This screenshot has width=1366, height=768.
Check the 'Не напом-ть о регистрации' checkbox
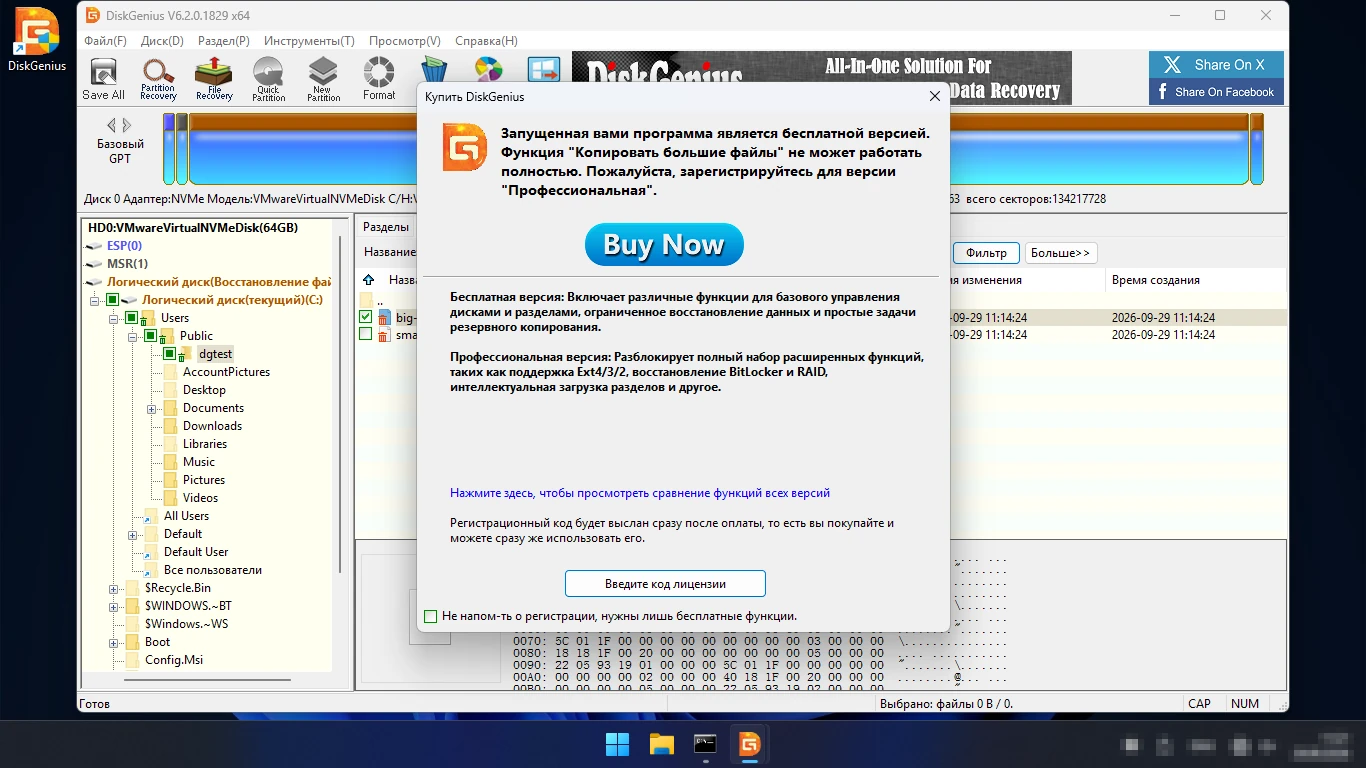(x=431, y=617)
